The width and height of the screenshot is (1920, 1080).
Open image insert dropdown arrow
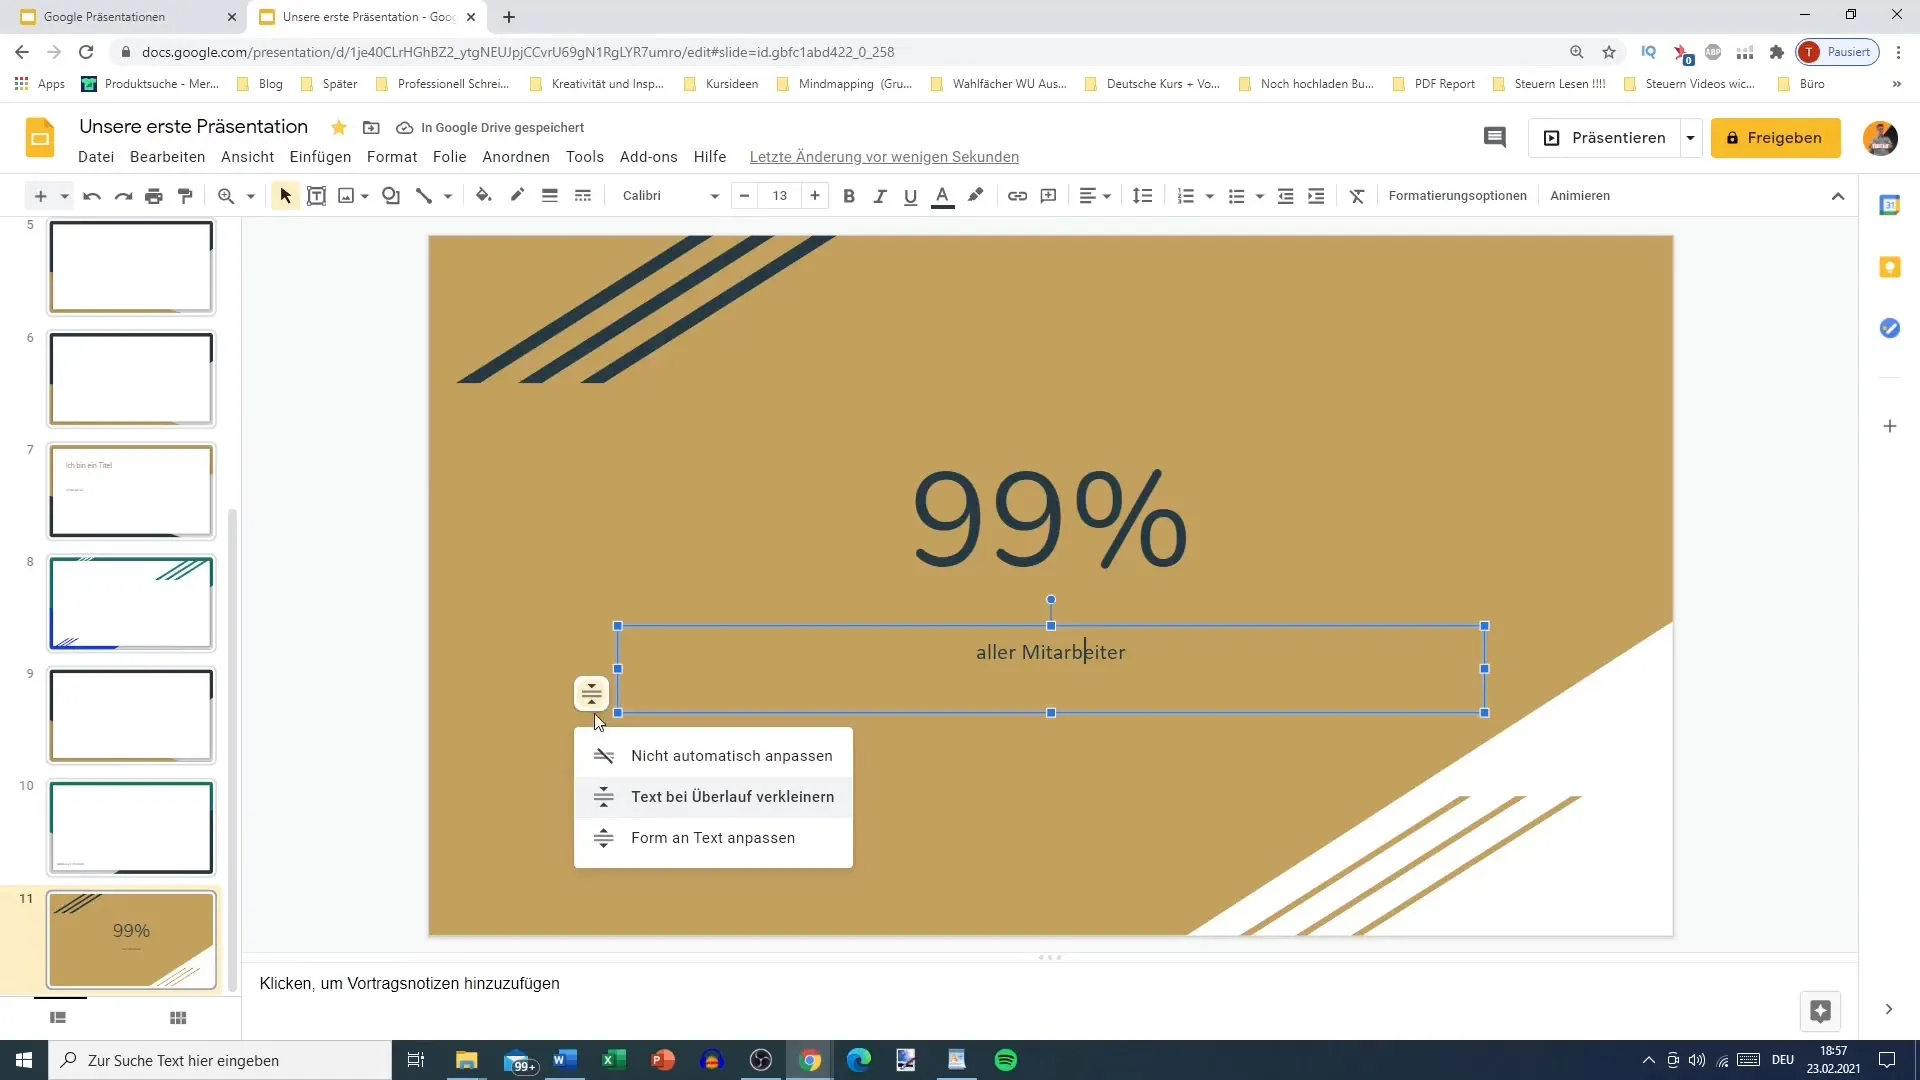click(x=365, y=196)
